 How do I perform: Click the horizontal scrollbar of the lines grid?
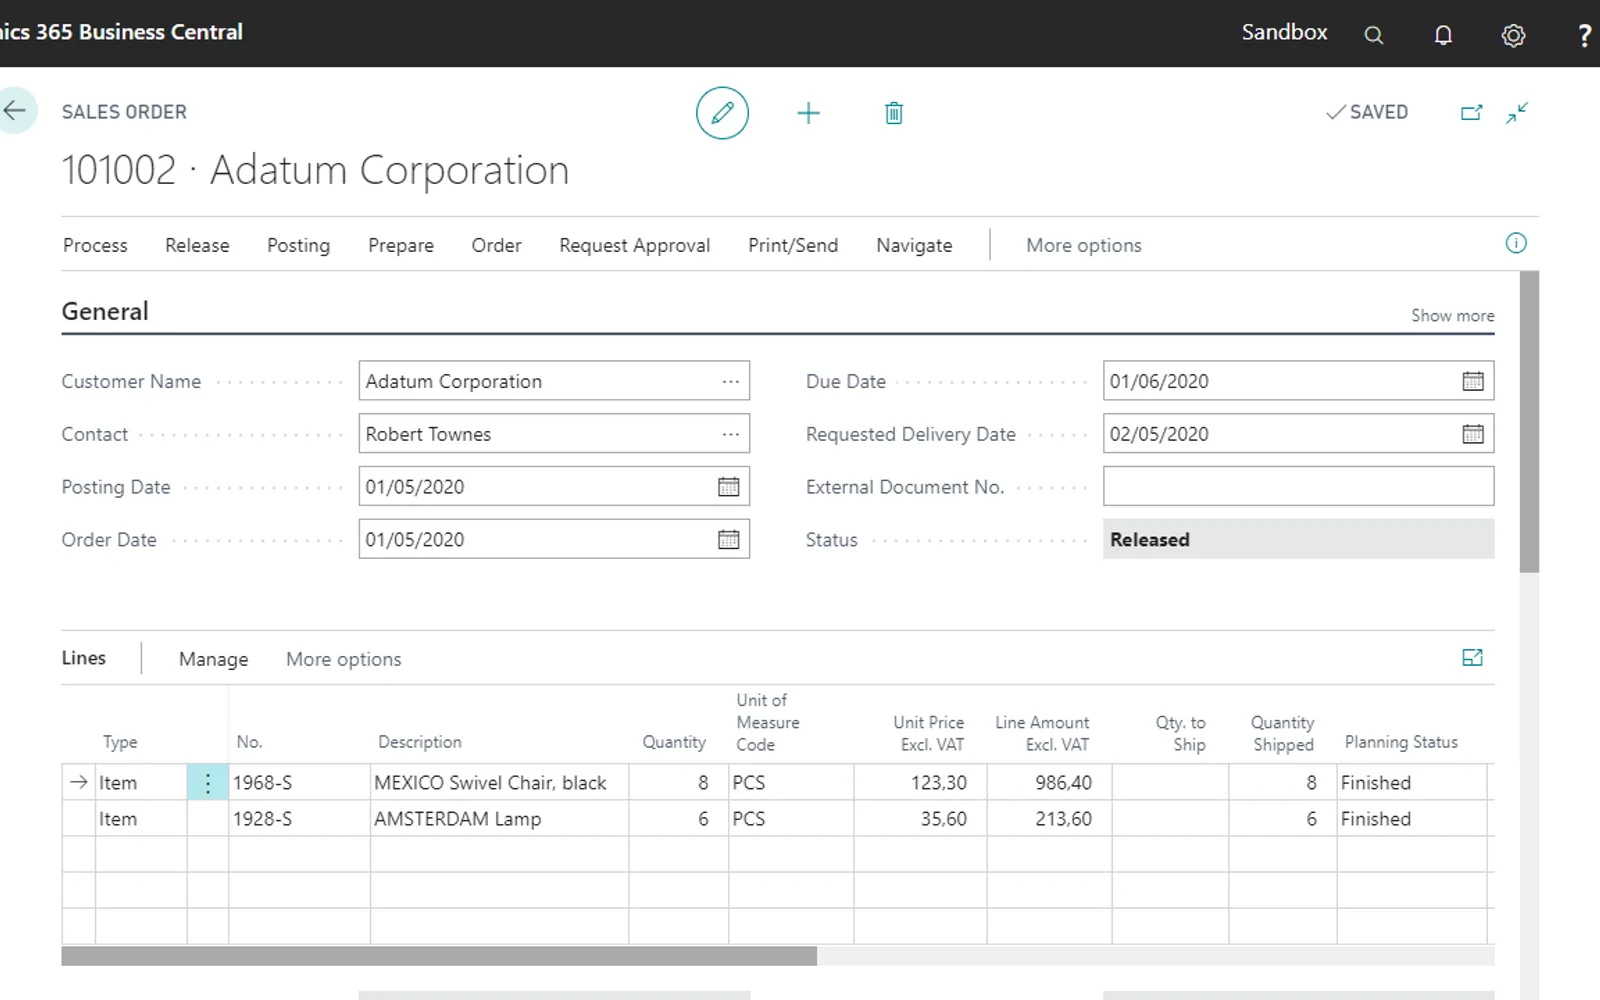pos(439,956)
